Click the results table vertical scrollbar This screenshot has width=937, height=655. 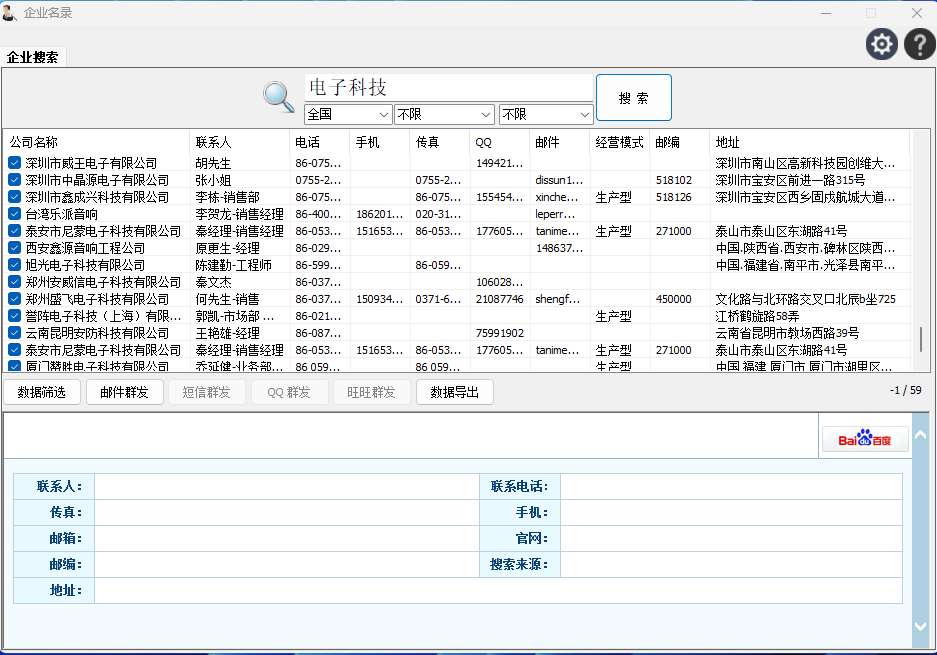pos(923,340)
